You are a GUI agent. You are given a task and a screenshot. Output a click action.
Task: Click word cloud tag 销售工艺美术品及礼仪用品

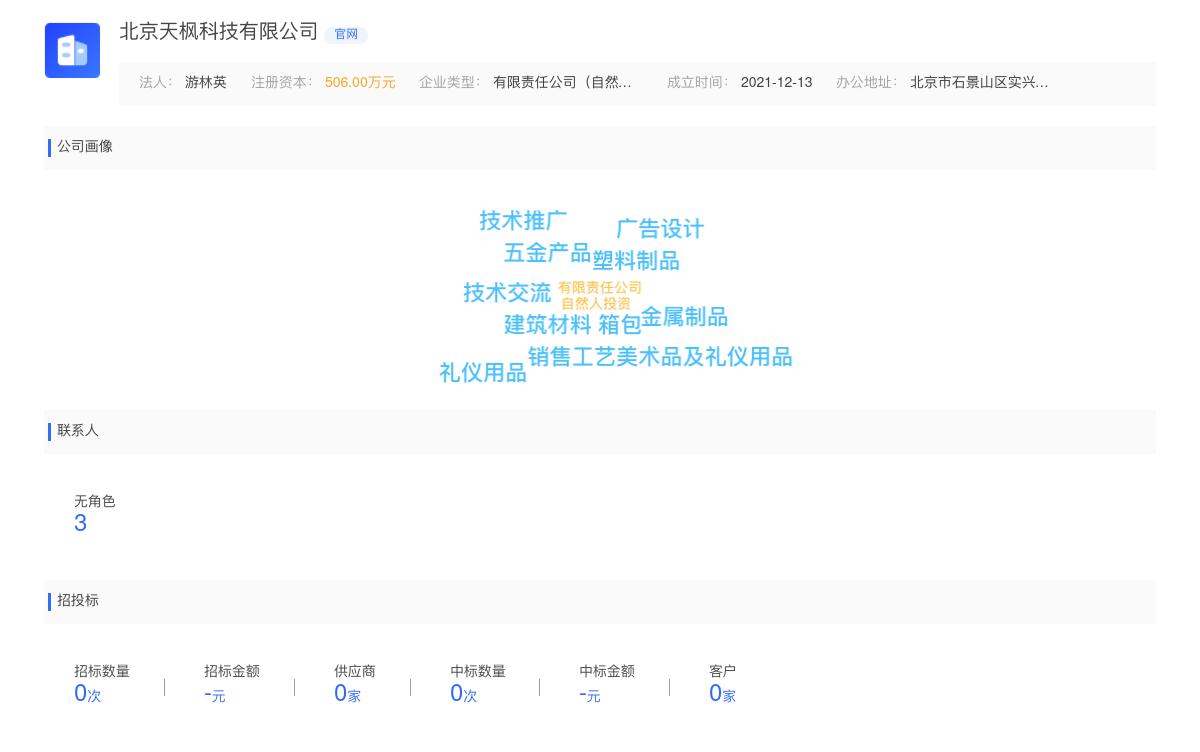660,357
